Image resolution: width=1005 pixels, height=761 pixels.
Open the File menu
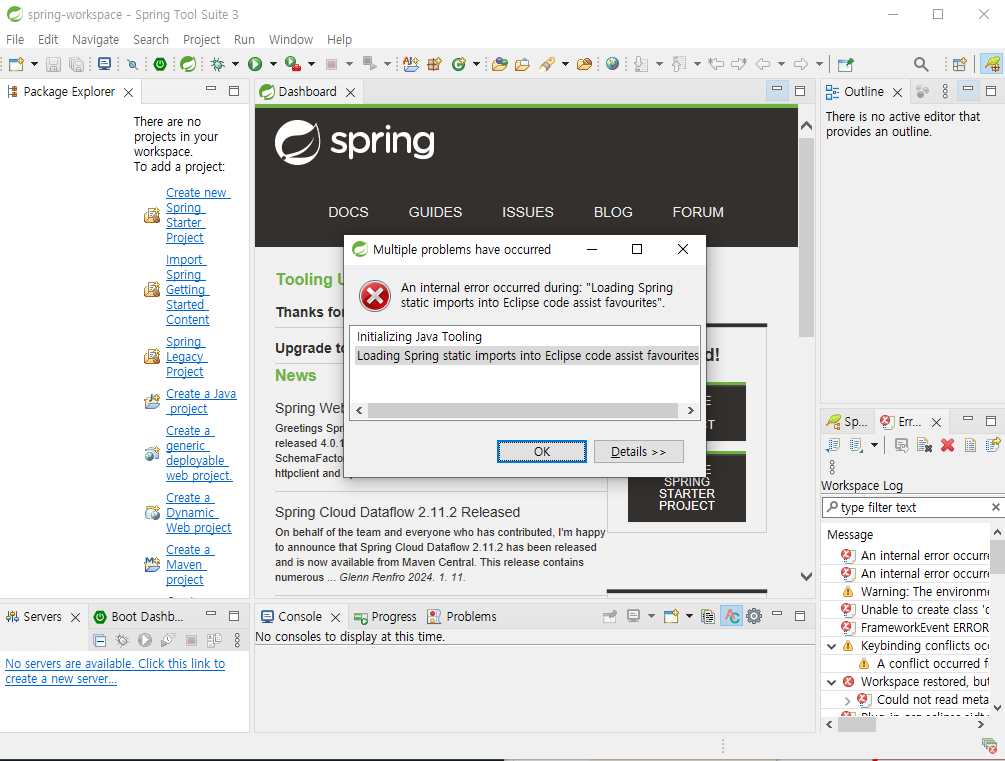point(15,39)
